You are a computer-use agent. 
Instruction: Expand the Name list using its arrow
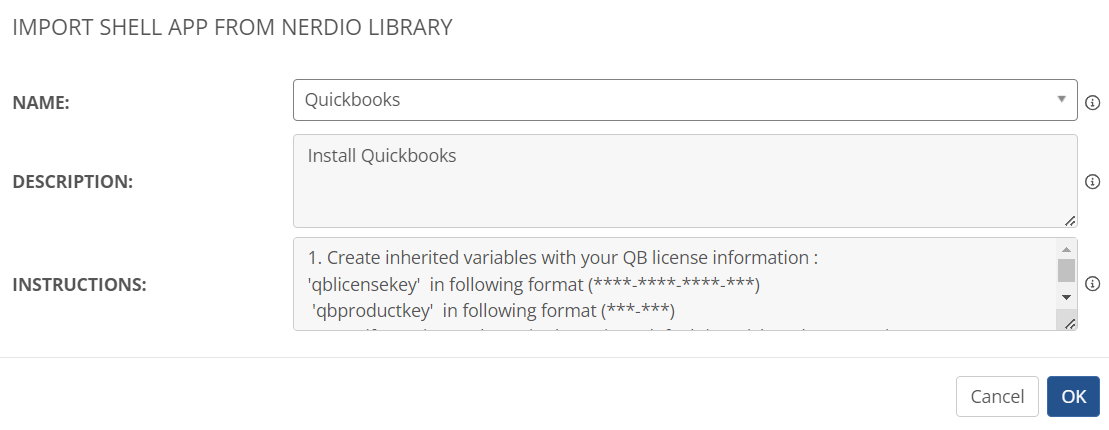1061,100
